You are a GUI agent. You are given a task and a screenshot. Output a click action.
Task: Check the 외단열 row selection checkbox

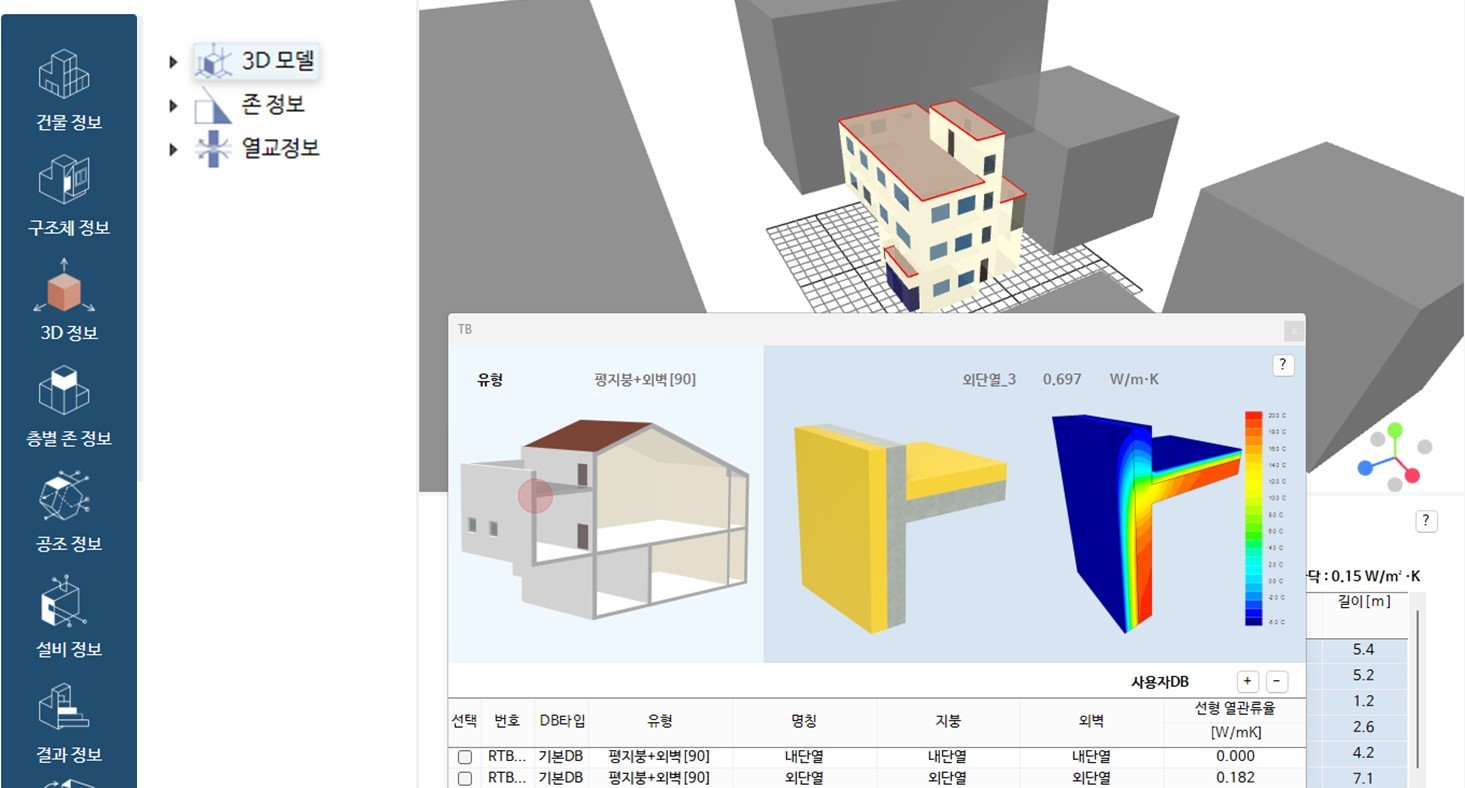pos(464,778)
